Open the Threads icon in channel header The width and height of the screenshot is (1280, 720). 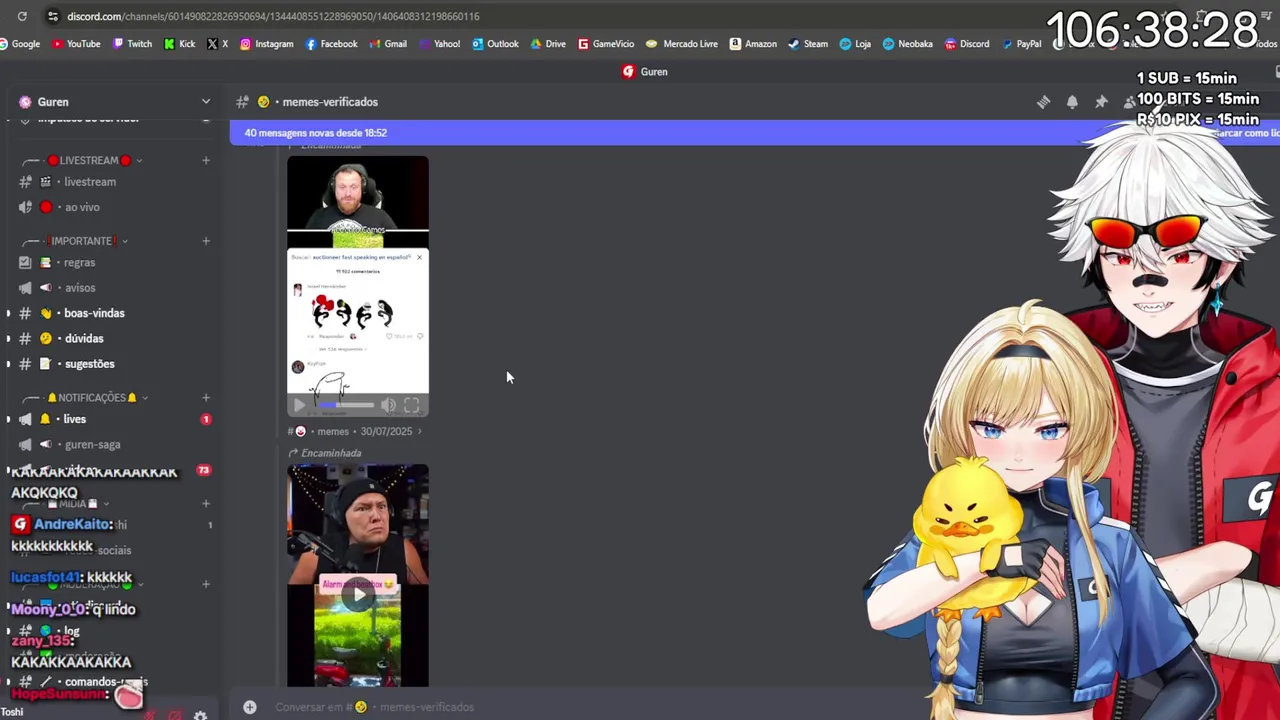click(x=1043, y=102)
